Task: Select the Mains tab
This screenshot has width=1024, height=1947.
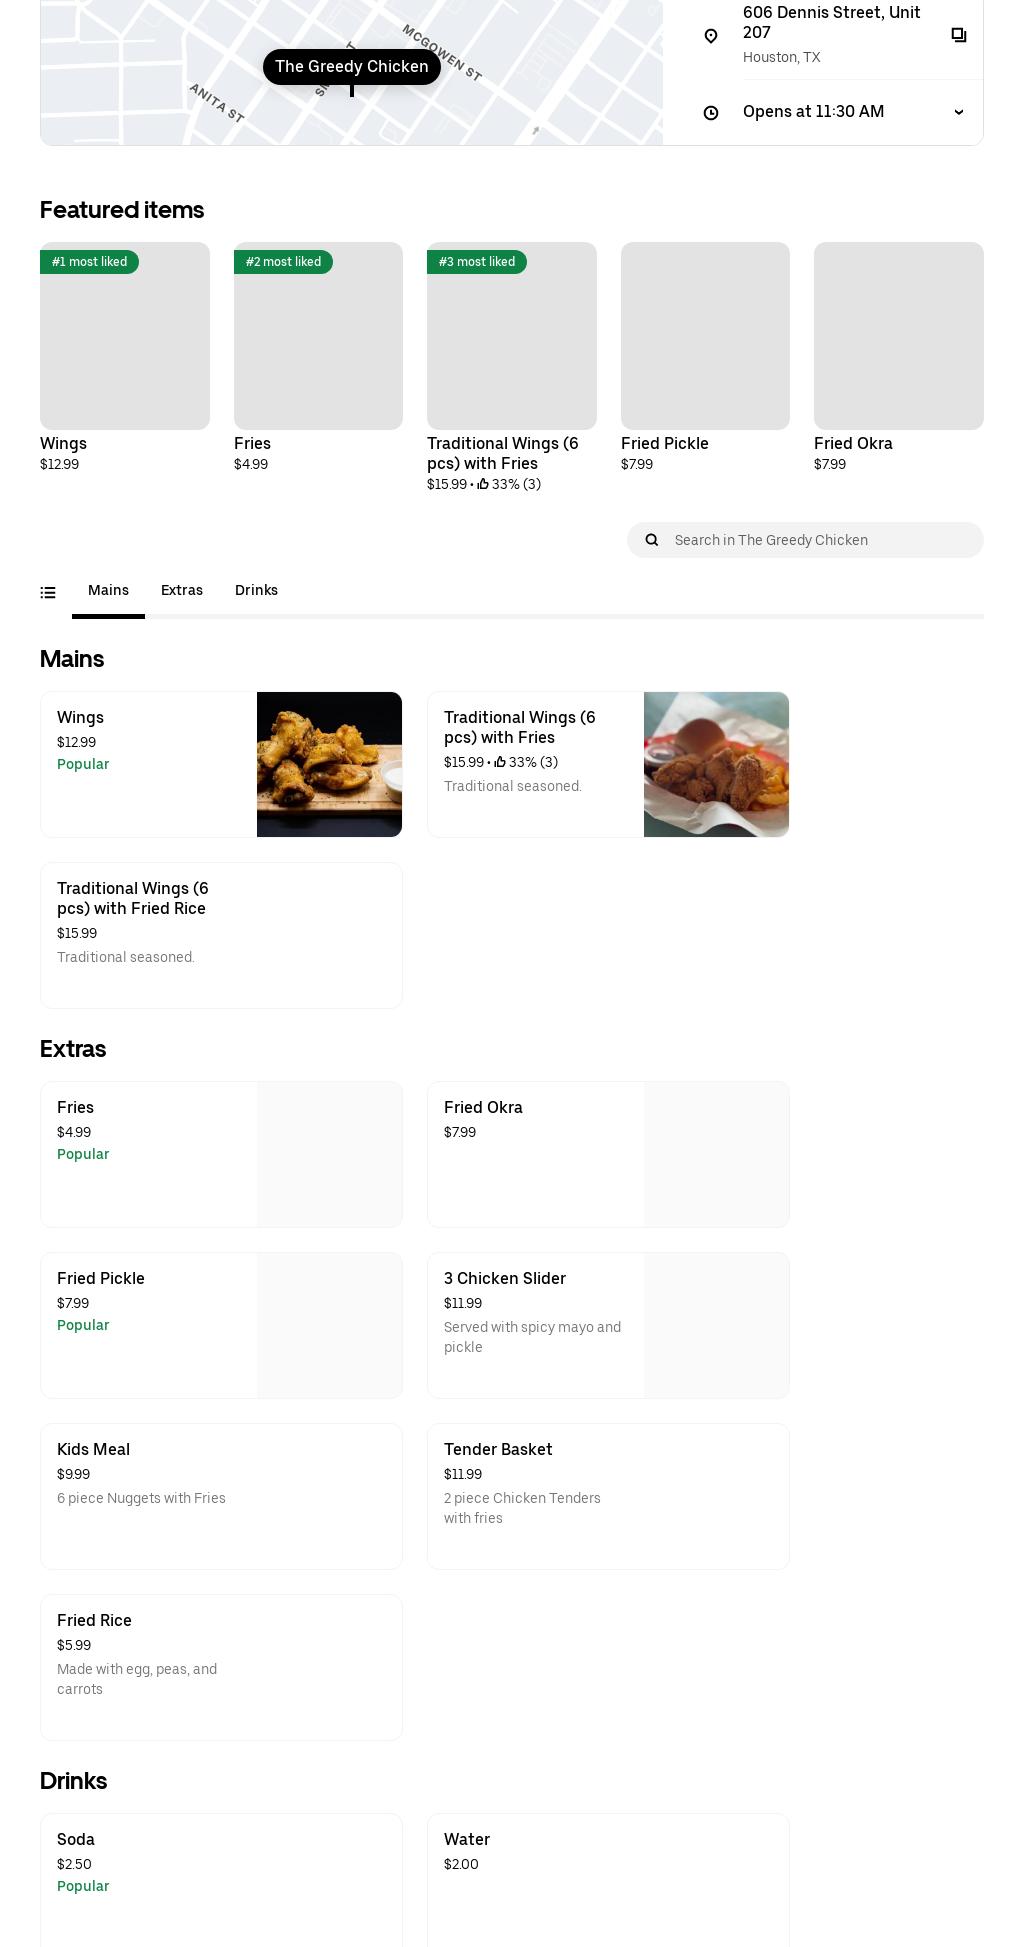Action: 108,591
